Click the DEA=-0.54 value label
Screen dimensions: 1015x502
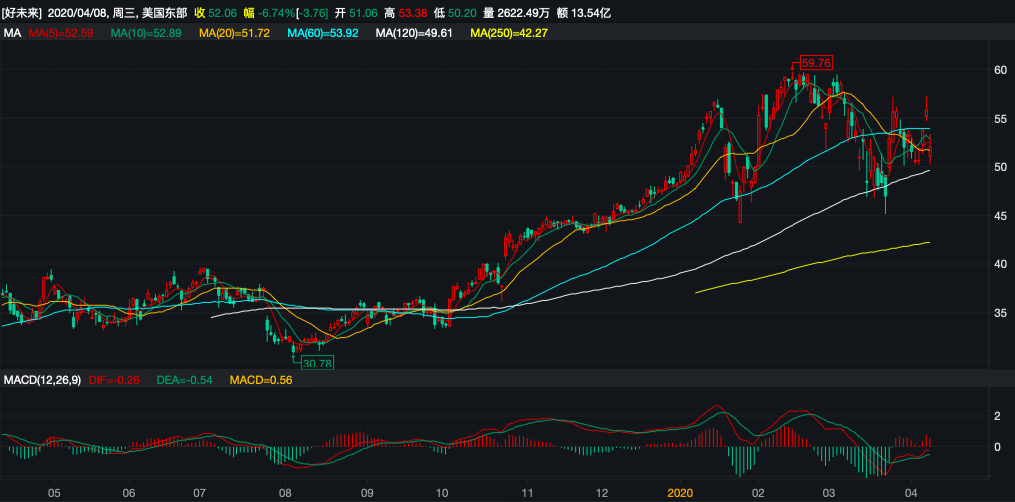[x=187, y=381]
